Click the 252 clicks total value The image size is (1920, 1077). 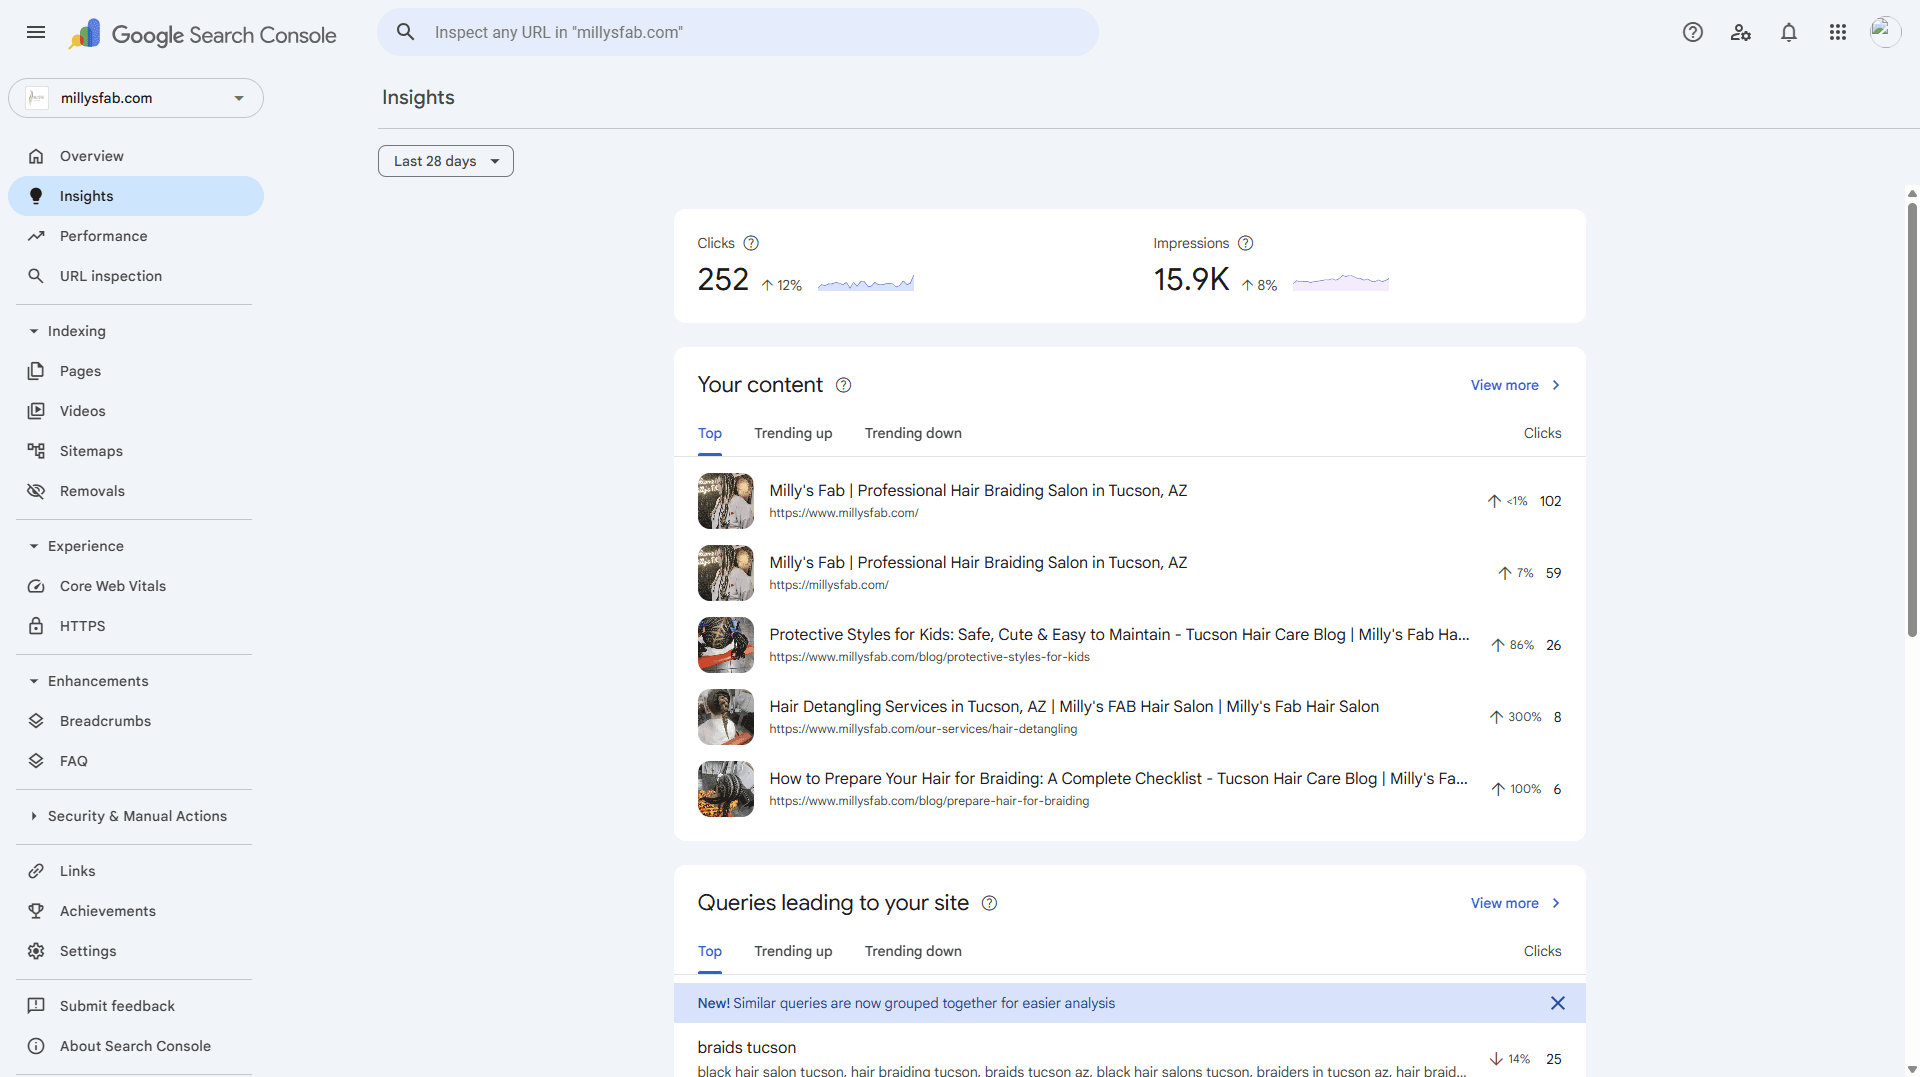pyautogui.click(x=723, y=280)
